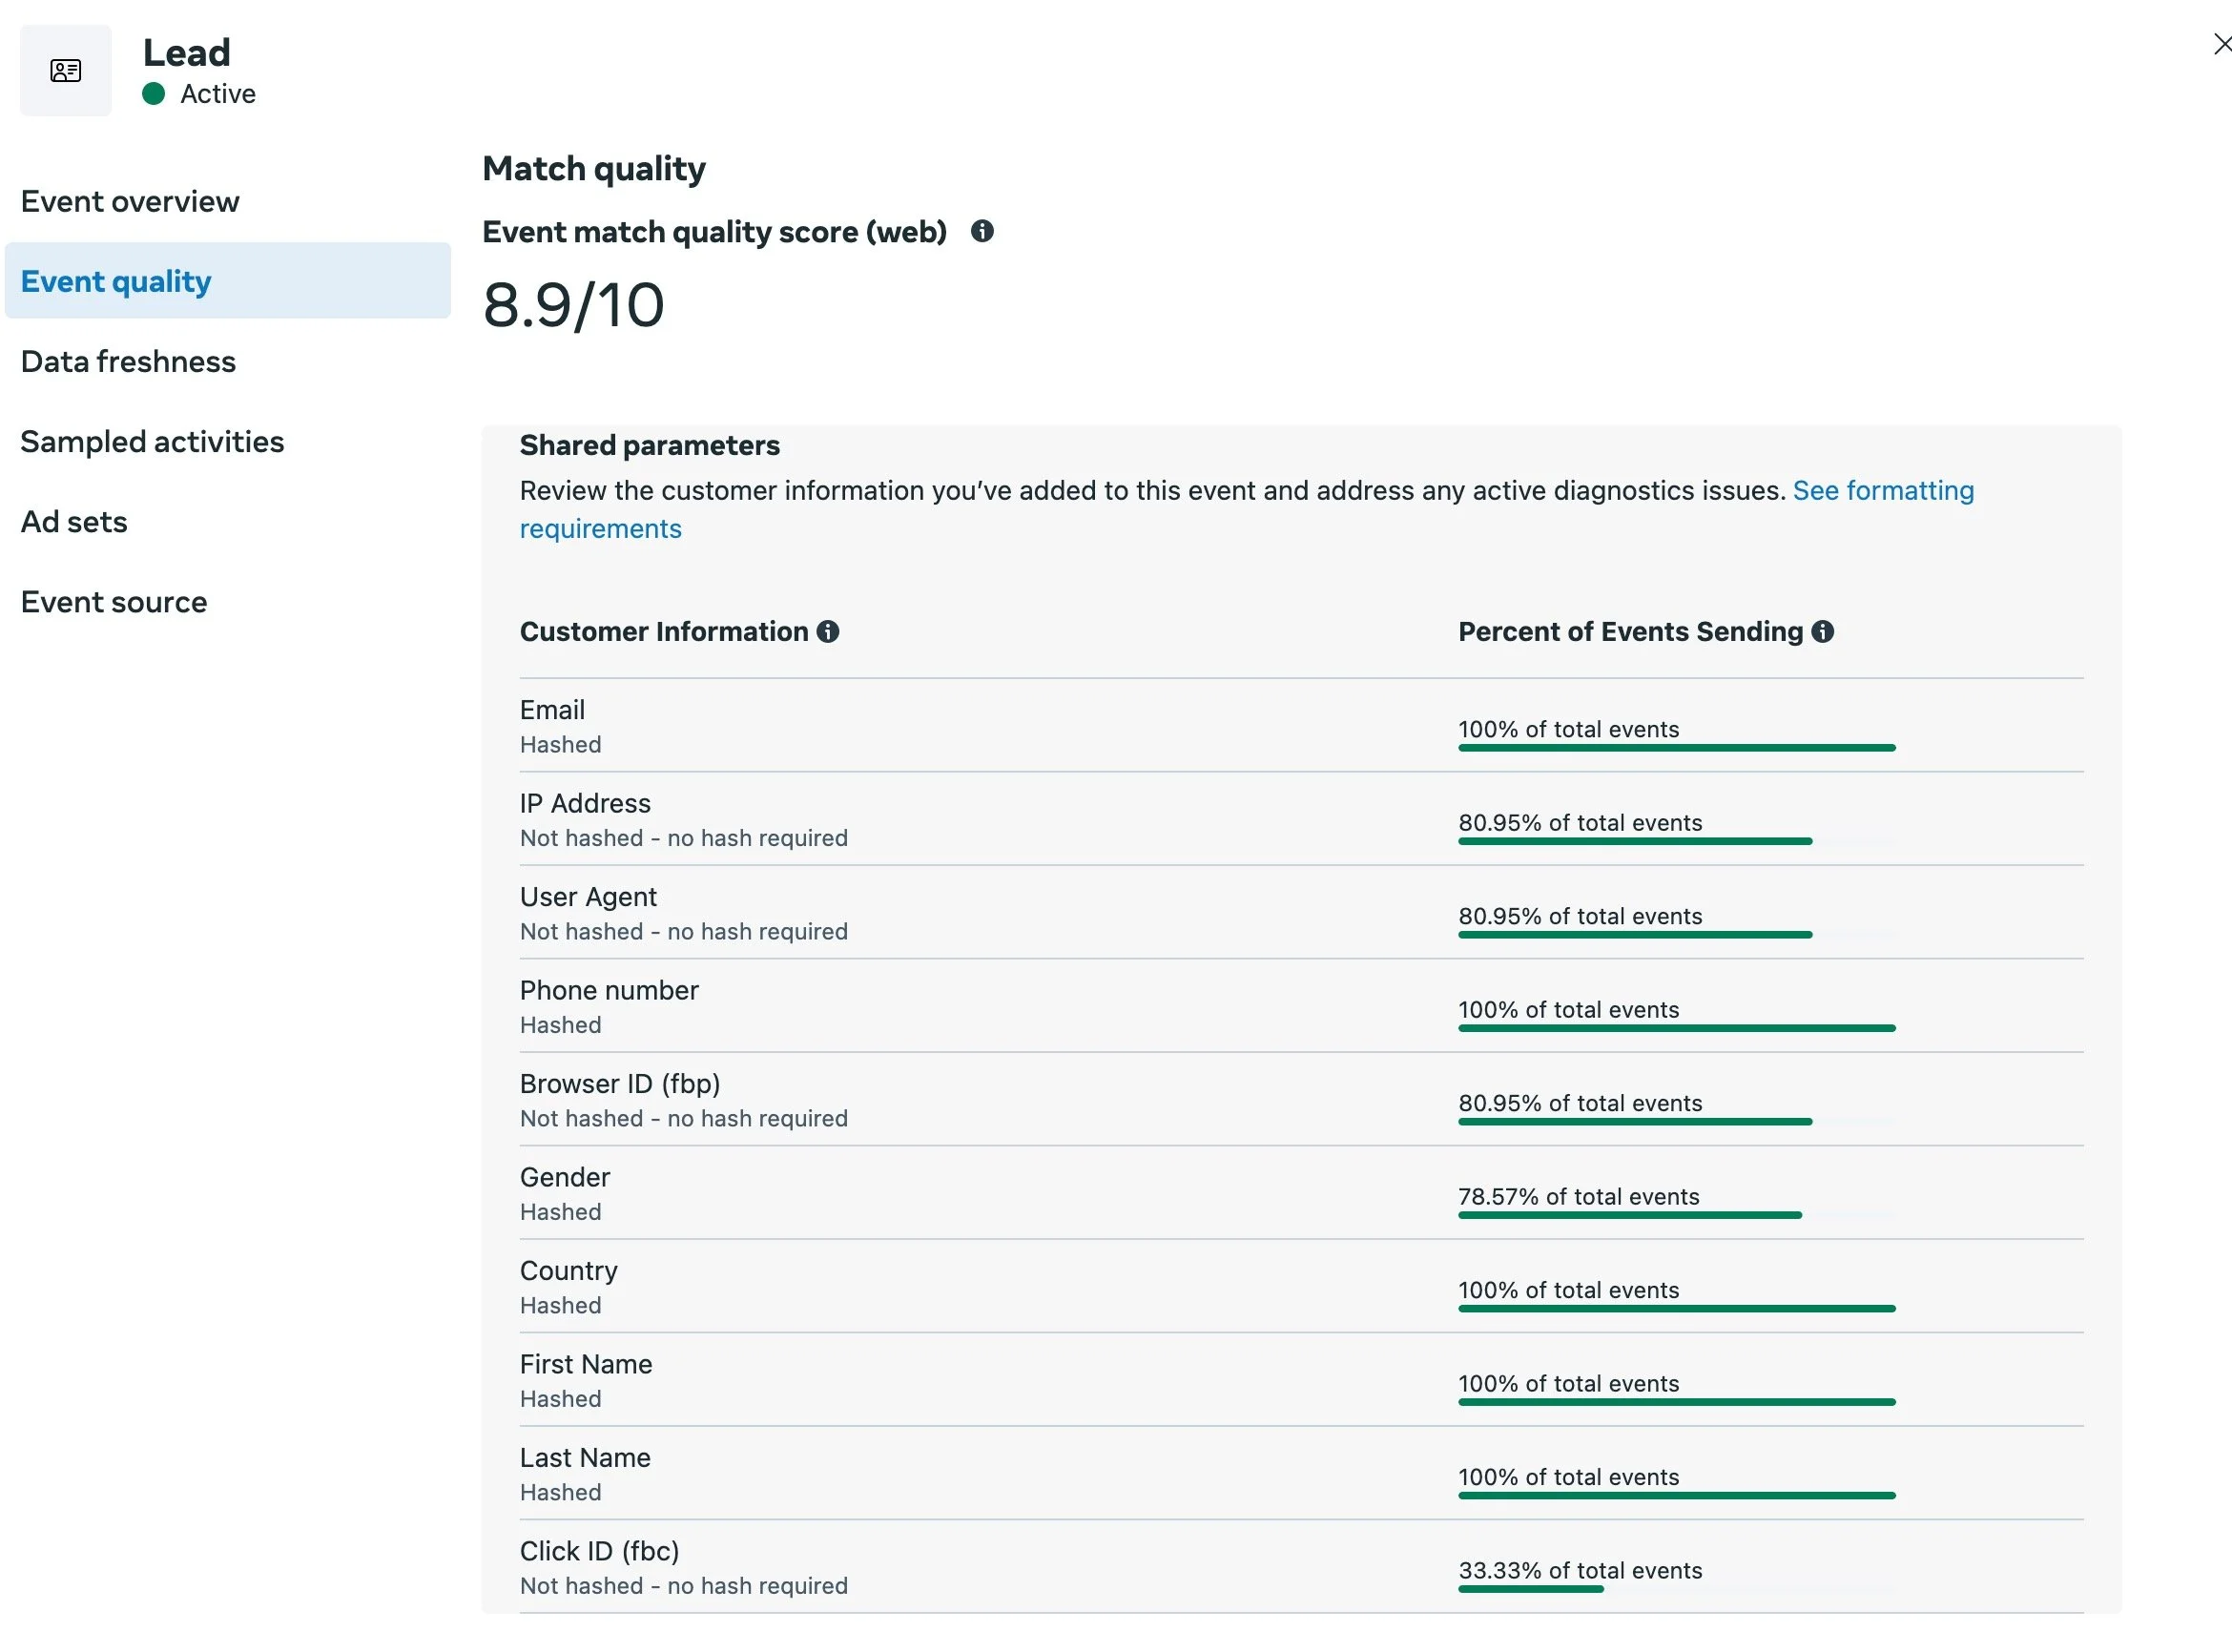Click the green Active status dot
The image size is (2232, 1652).
[153, 94]
